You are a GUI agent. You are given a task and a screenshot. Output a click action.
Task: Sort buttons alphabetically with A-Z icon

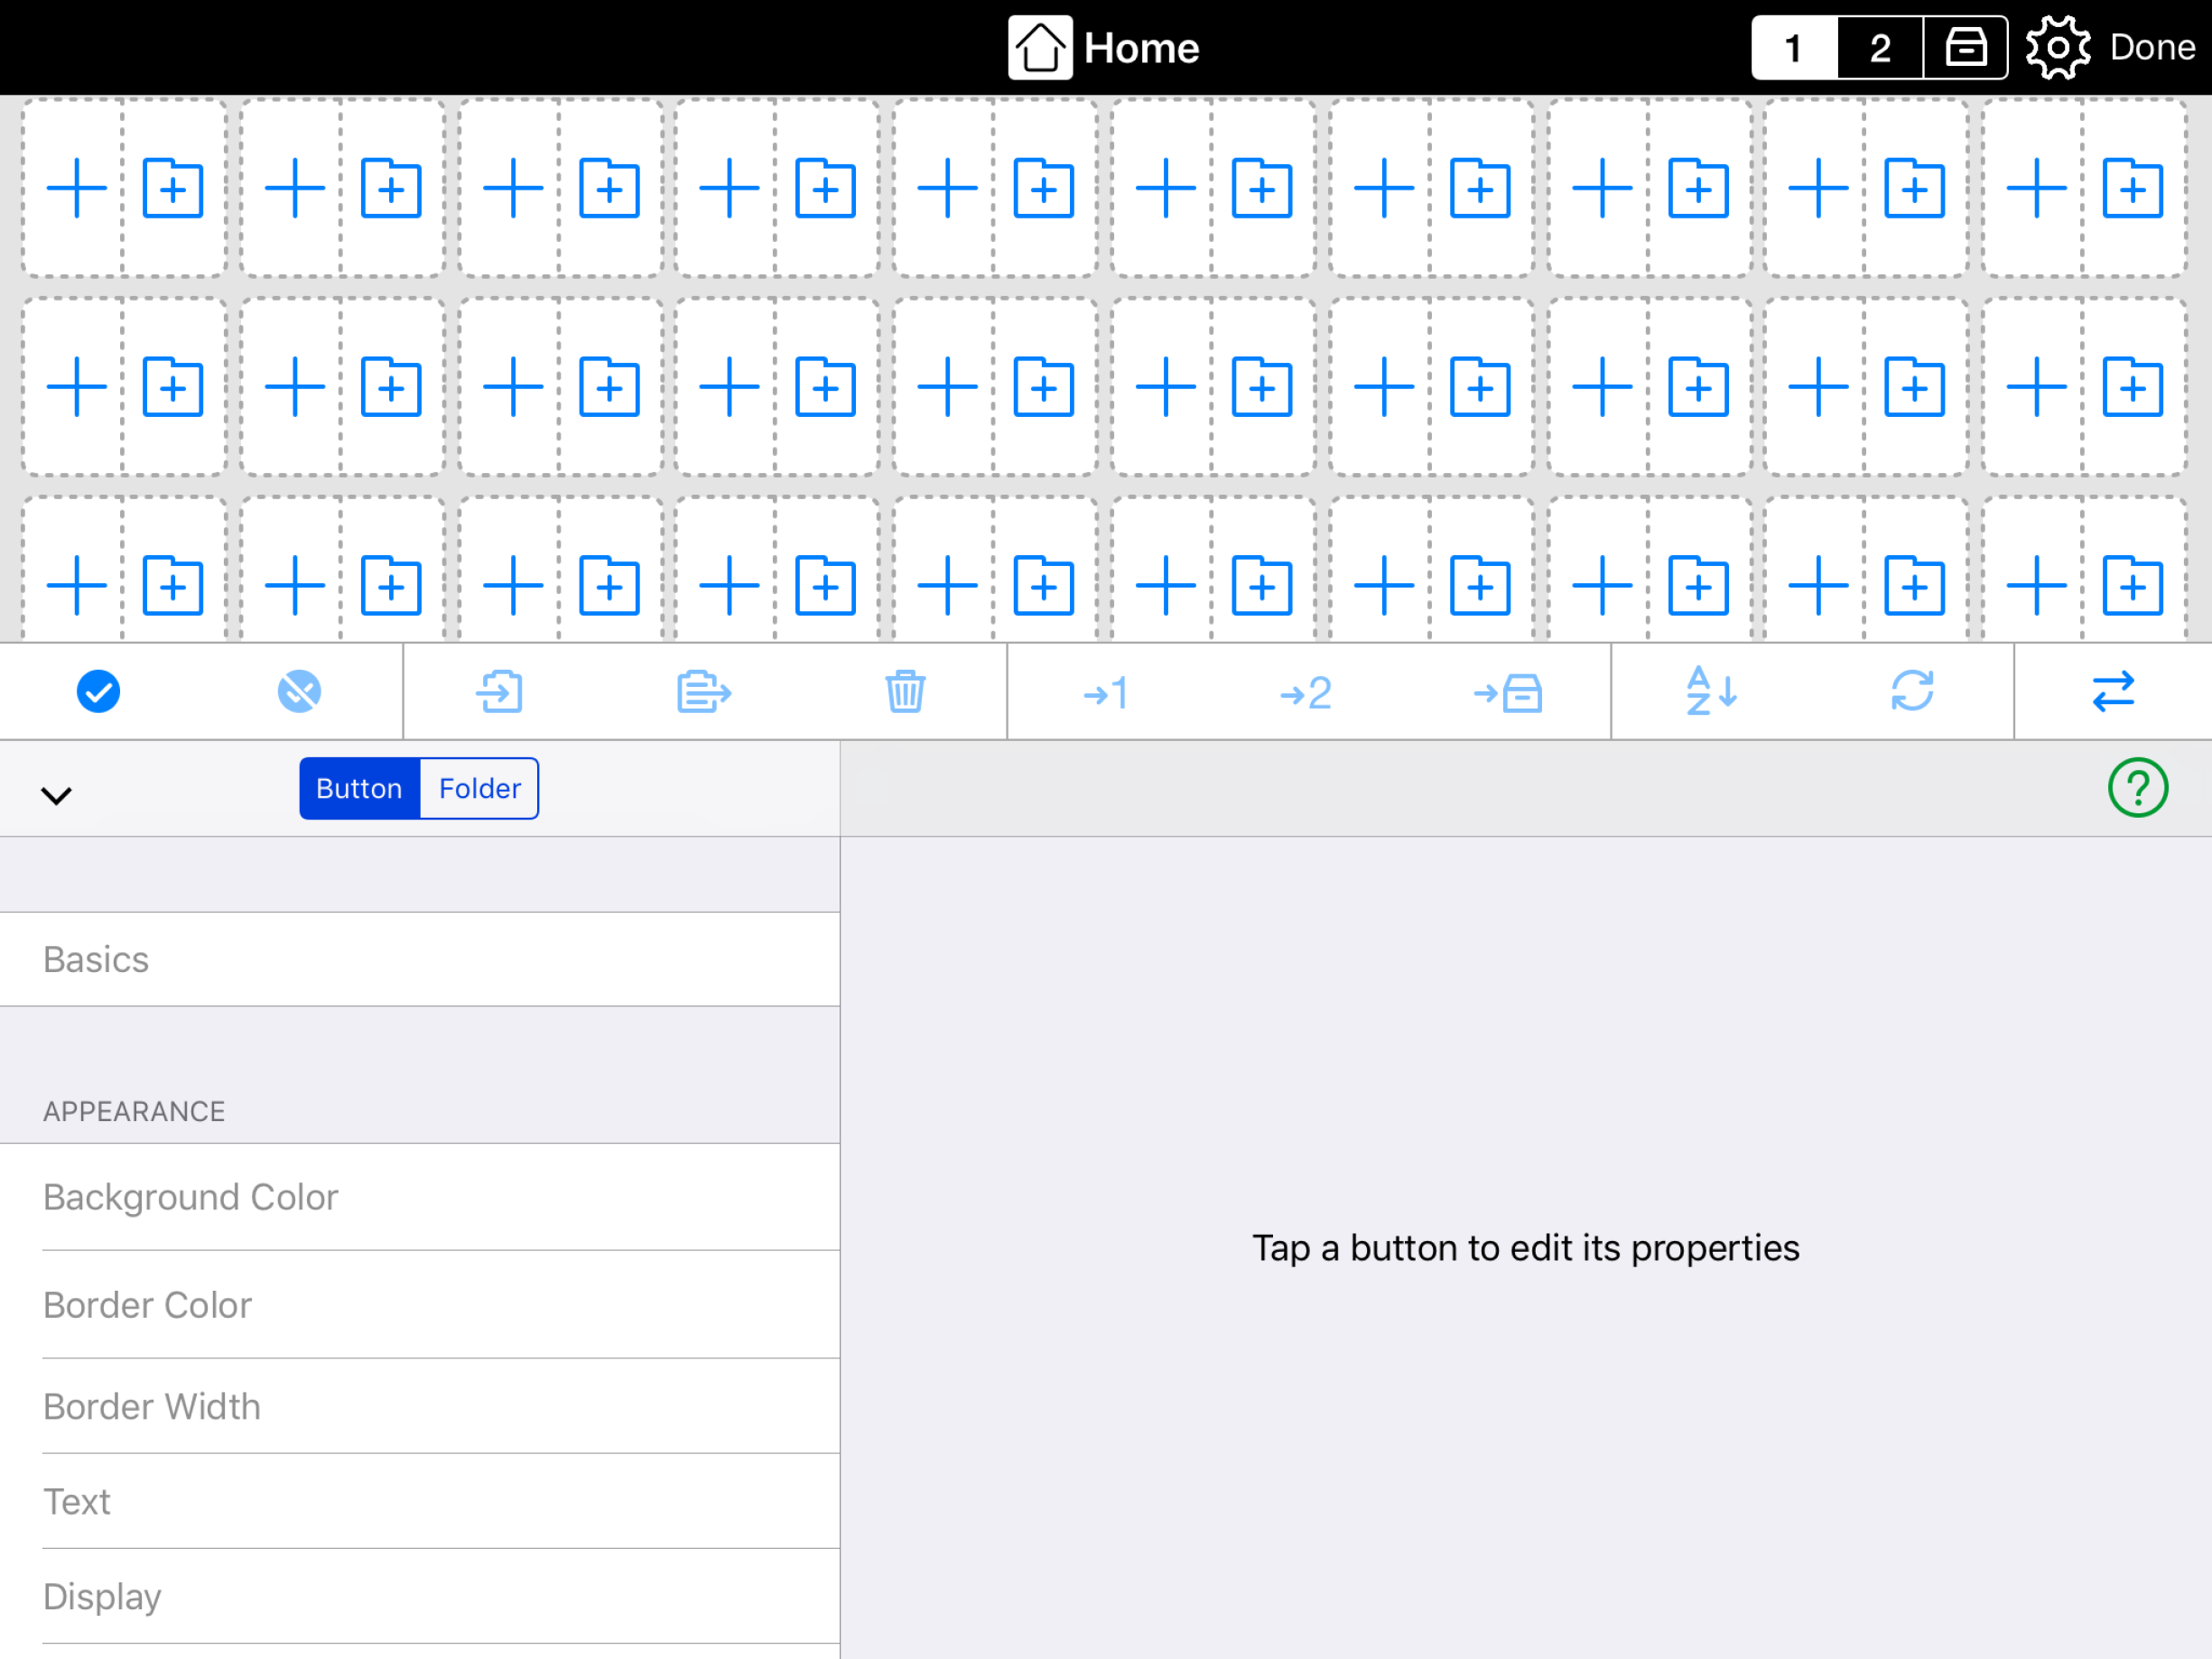click(x=1710, y=691)
